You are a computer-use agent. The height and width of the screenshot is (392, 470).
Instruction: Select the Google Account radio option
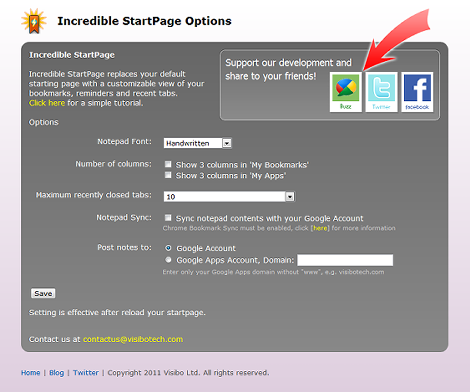click(168, 248)
